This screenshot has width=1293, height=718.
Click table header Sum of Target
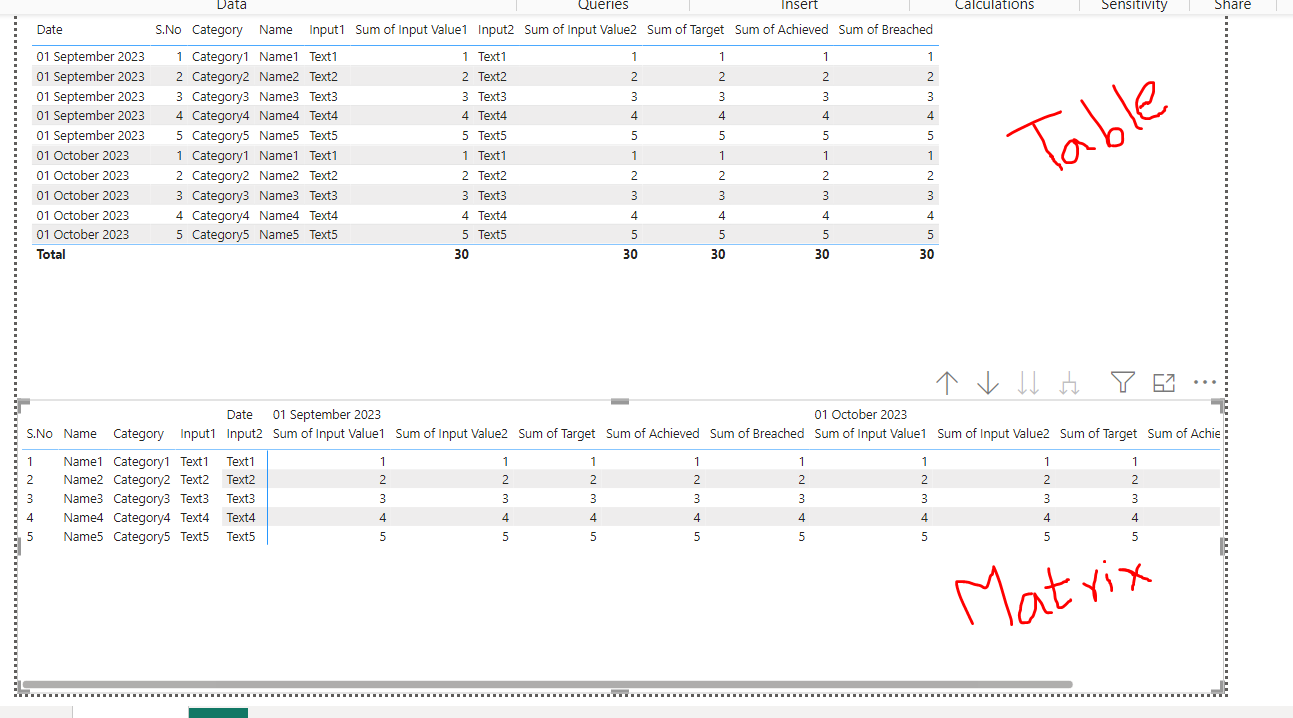point(686,30)
